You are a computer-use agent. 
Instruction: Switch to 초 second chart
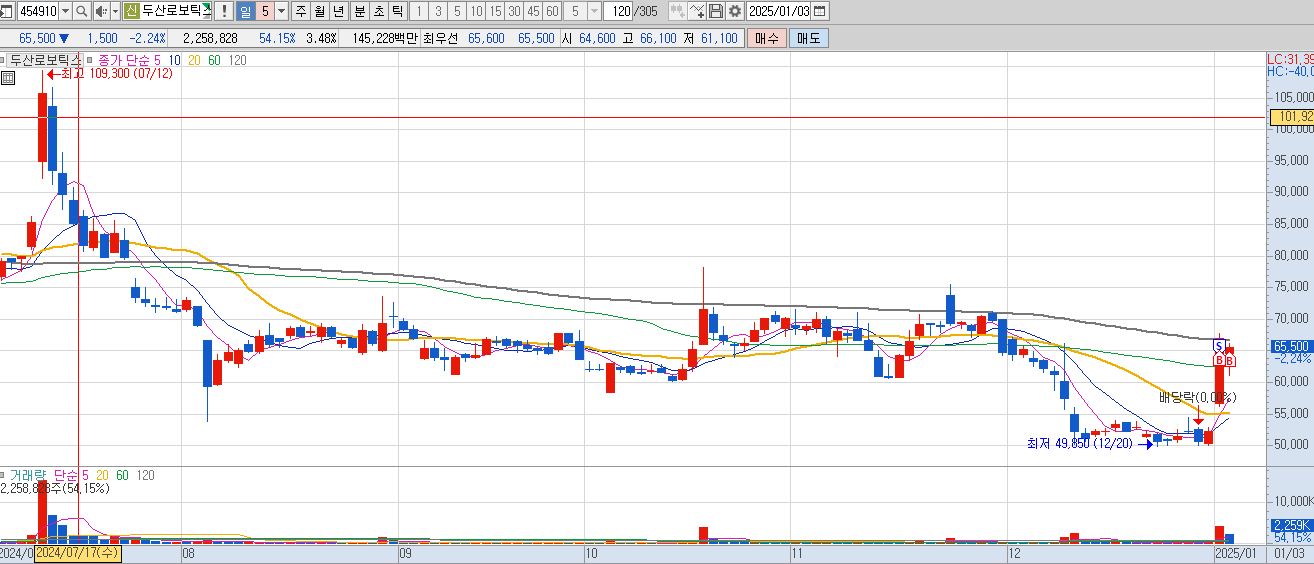tap(377, 12)
